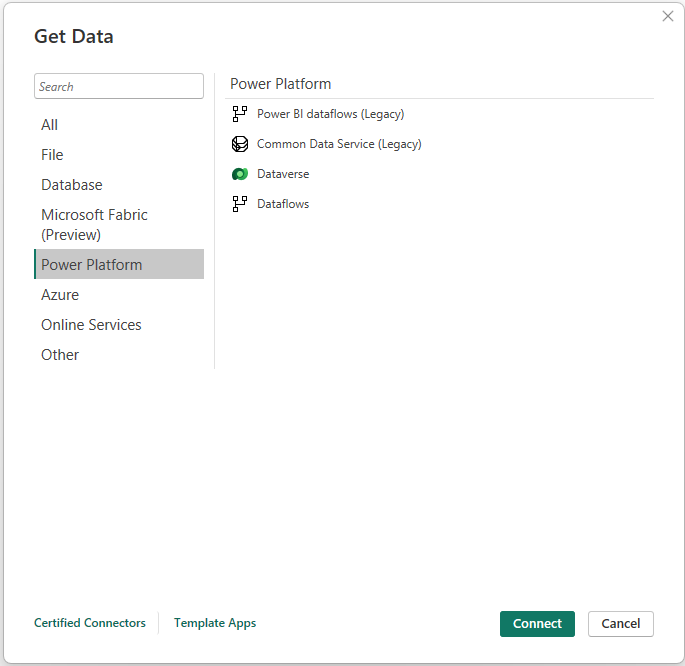Screen dimensions: 685x666
Task: Follow the Template Apps link
Action: (215, 623)
